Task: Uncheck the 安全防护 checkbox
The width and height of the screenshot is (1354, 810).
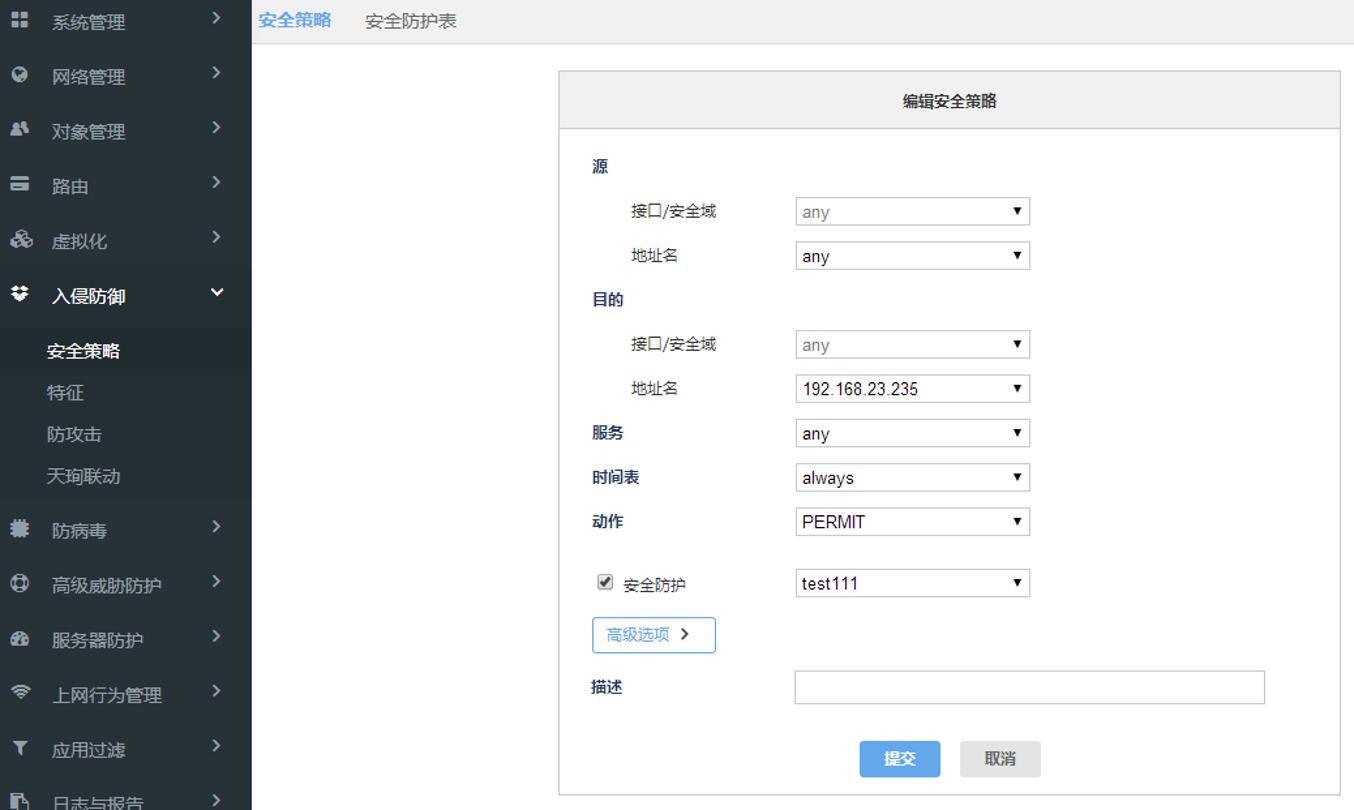Action: point(605,582)
